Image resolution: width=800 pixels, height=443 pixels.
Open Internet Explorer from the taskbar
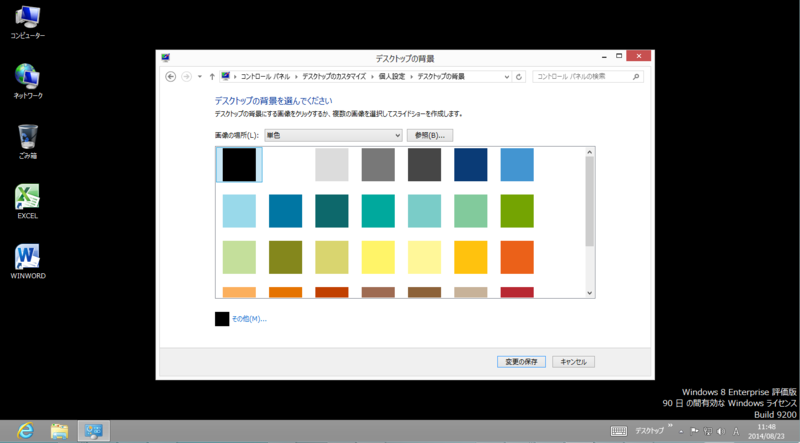click(x=24, y=431)
